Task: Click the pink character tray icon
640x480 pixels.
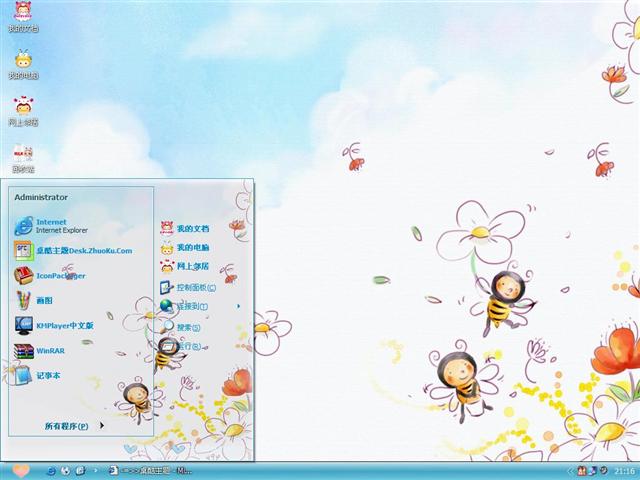Action: pos(582,471)
